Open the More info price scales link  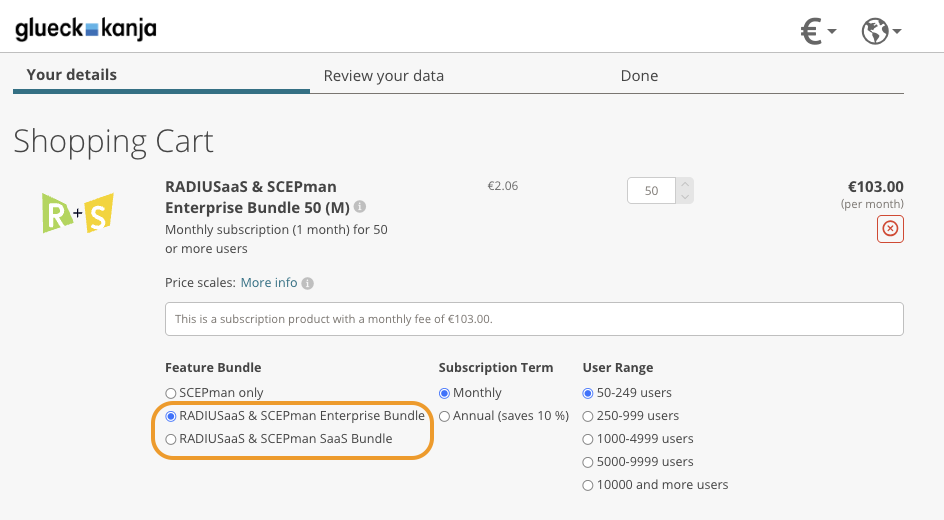coord(268,283)
